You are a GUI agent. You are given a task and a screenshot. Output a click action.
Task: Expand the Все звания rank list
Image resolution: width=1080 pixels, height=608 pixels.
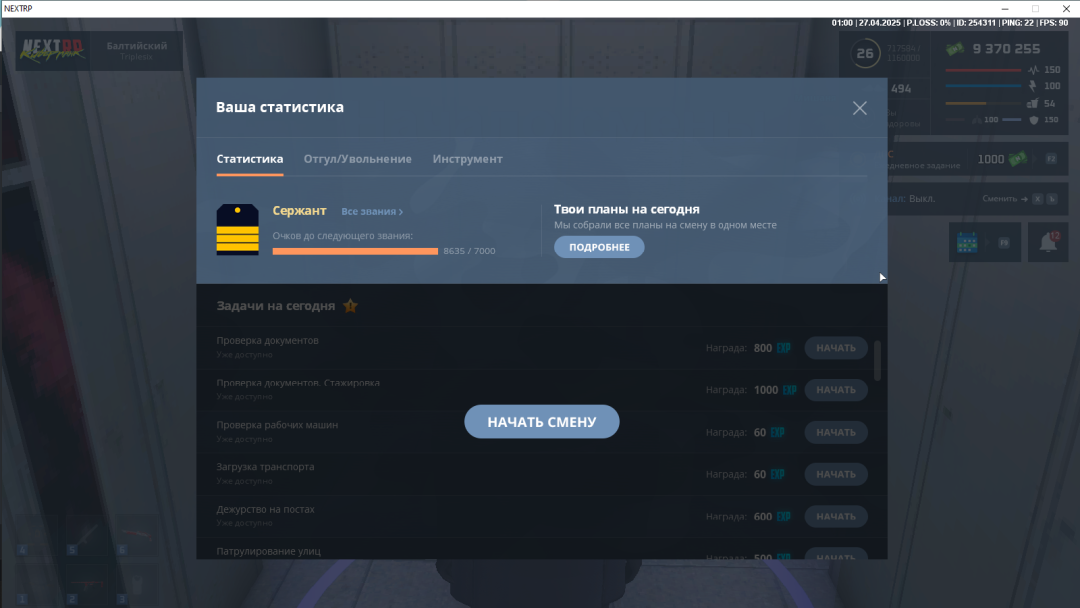pyautogui.click(x=372, y=212)
